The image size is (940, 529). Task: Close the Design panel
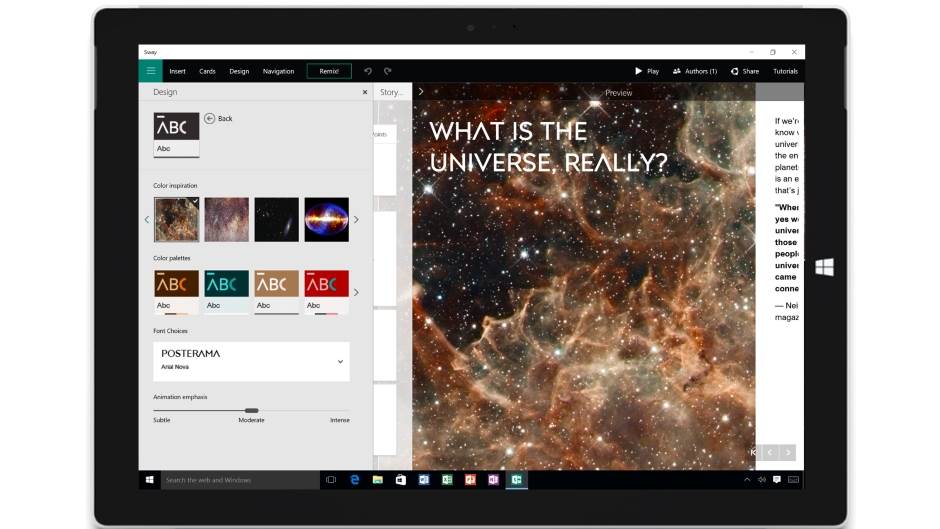coord(364,92)
